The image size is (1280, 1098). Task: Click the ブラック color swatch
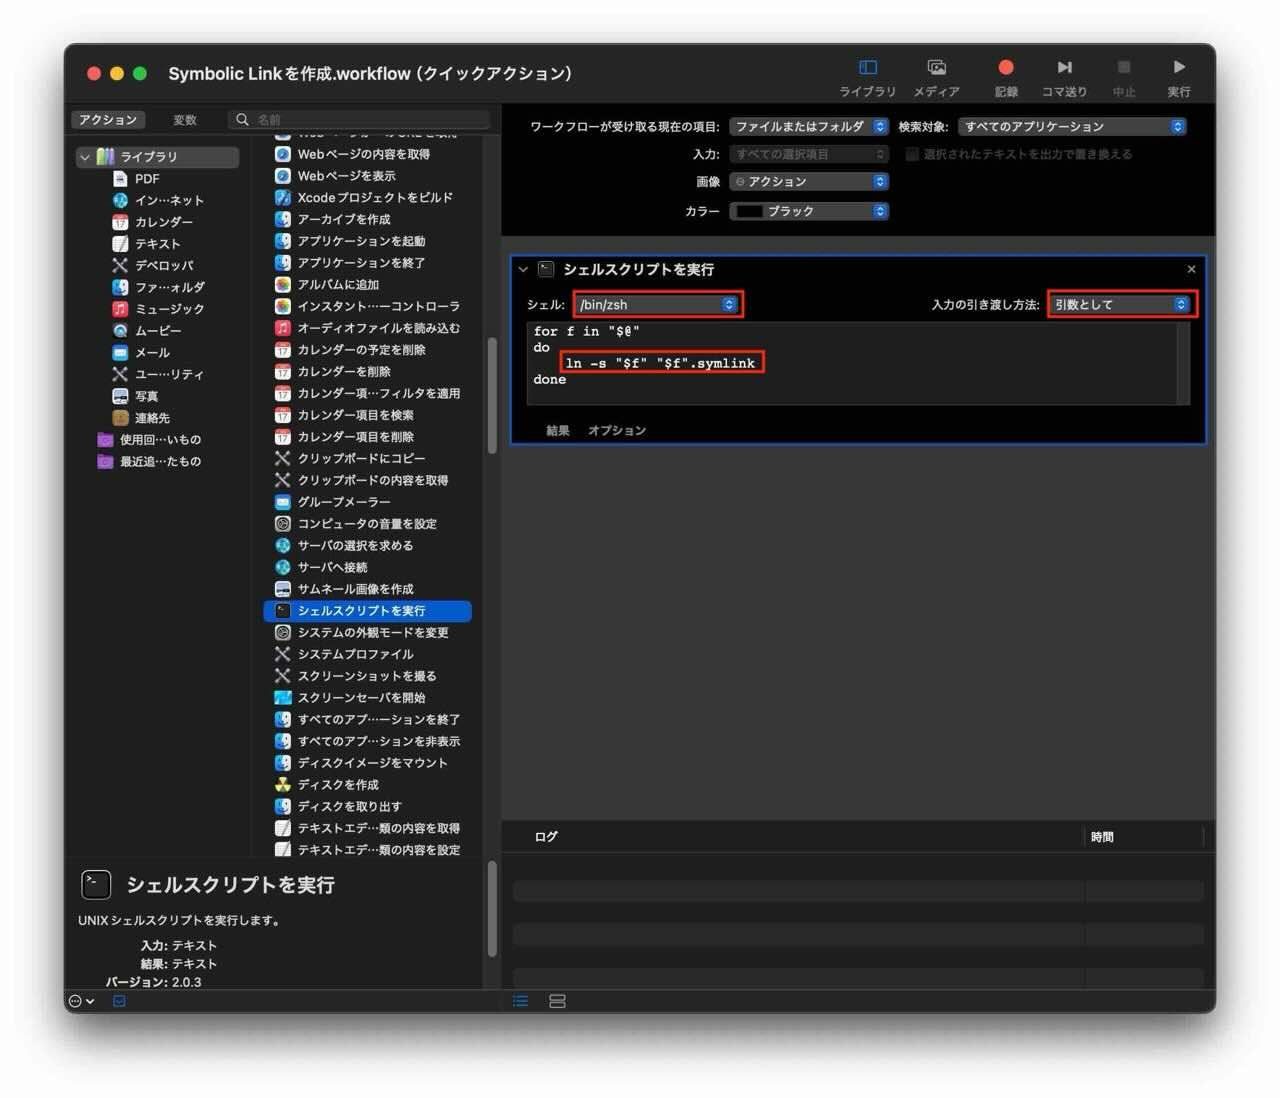click(750, 212)
